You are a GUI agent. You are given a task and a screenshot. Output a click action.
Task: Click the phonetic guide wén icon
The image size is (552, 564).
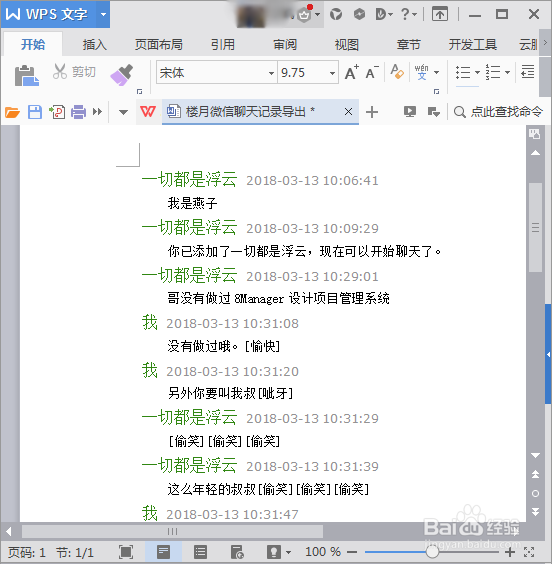pos(421,72)
